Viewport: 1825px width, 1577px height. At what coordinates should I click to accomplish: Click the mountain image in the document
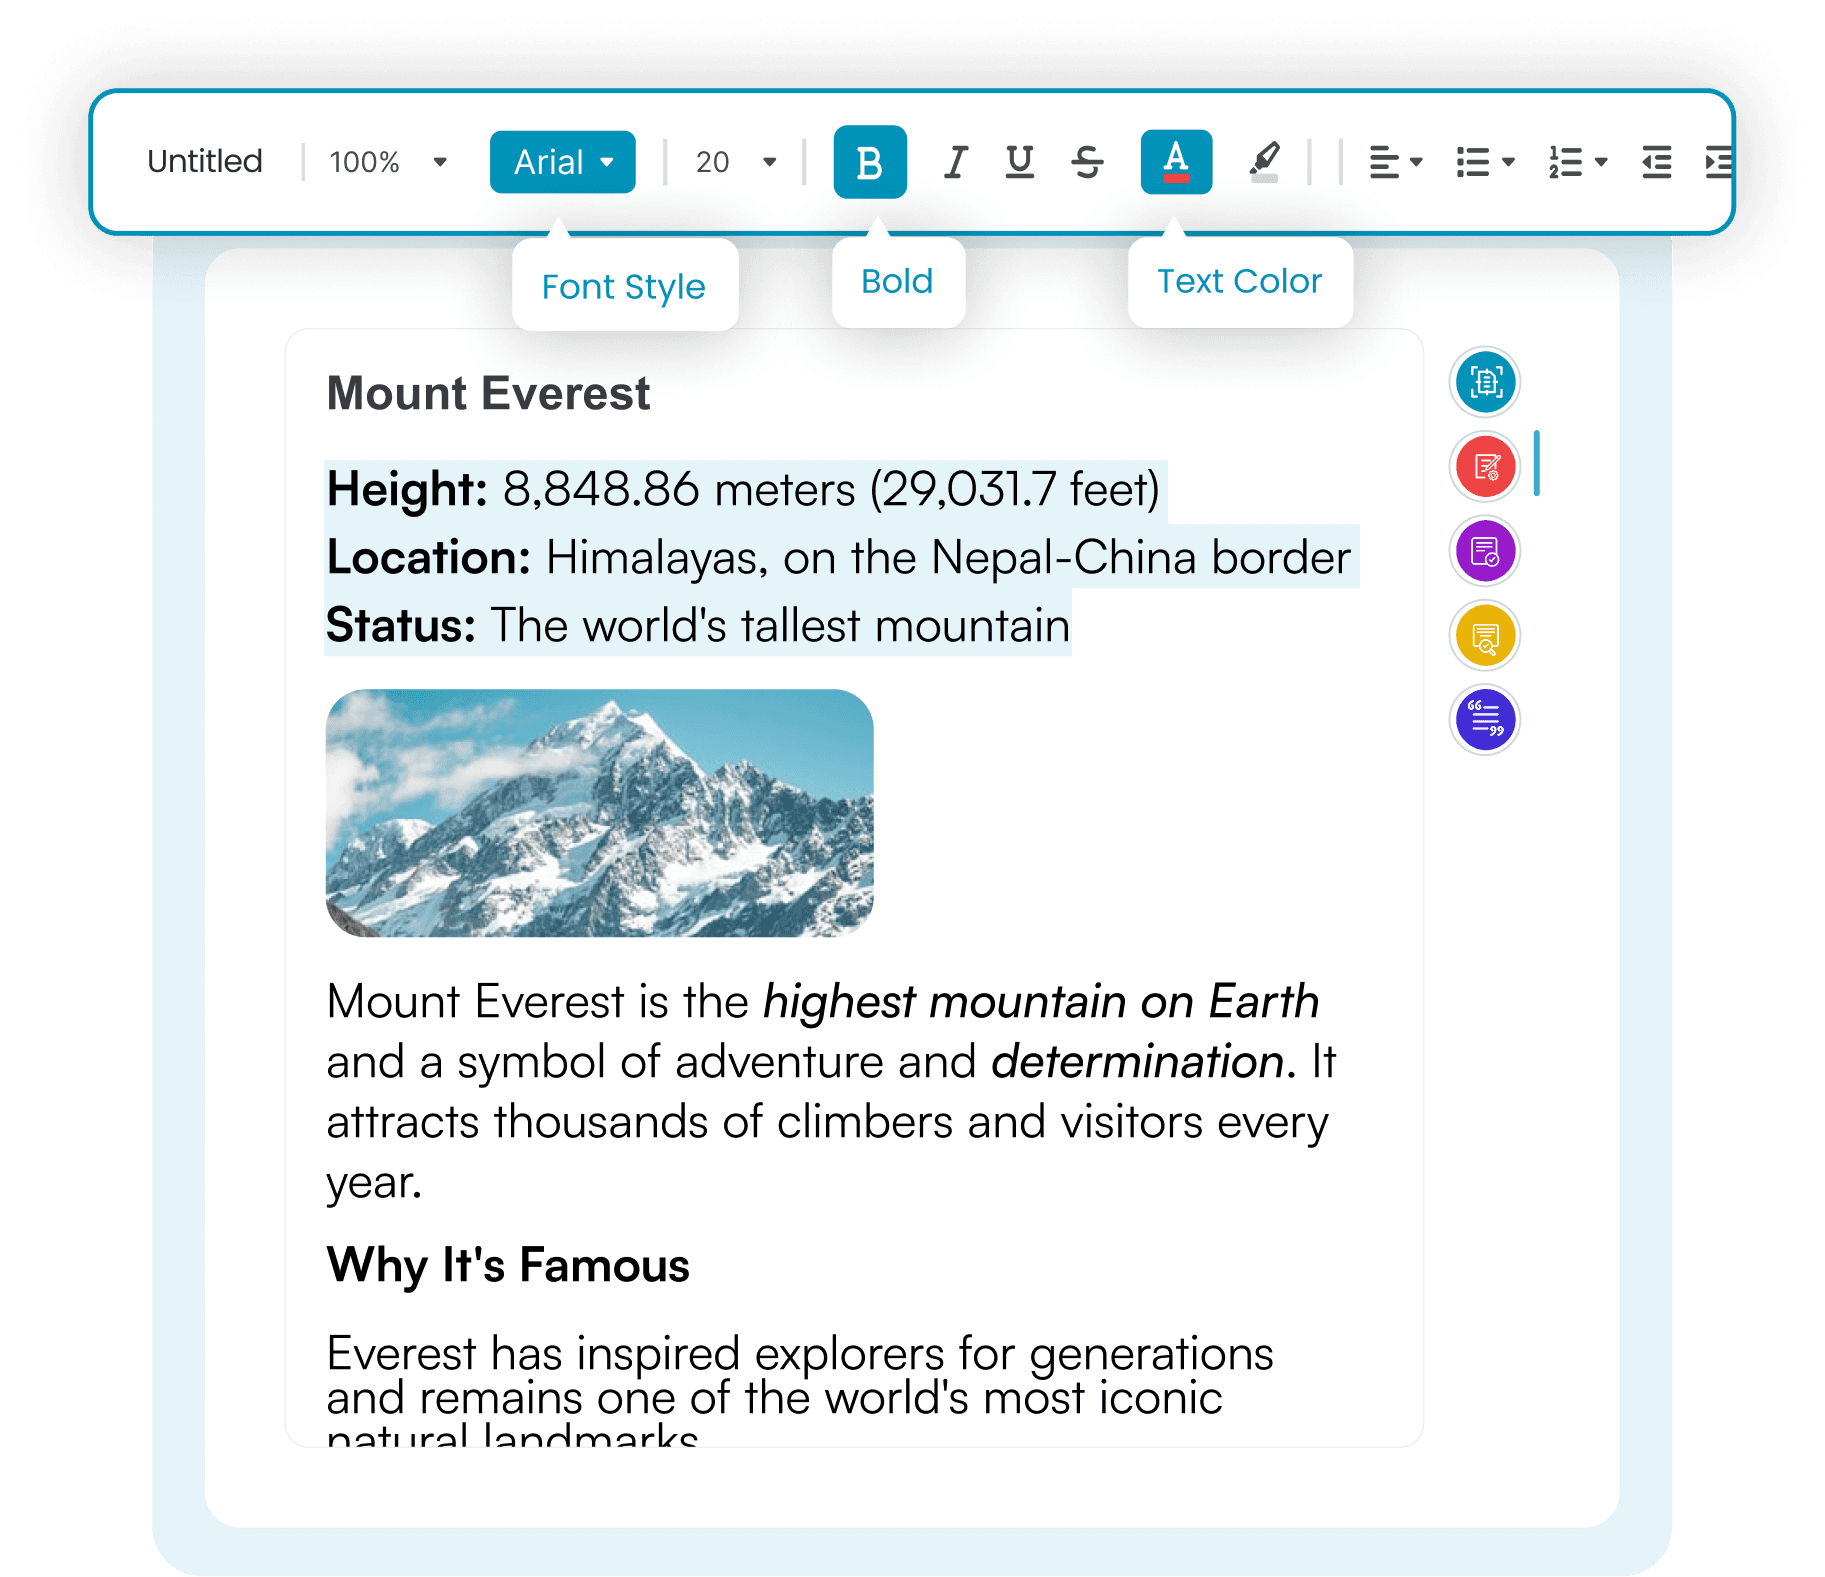(x=600, y=813)
